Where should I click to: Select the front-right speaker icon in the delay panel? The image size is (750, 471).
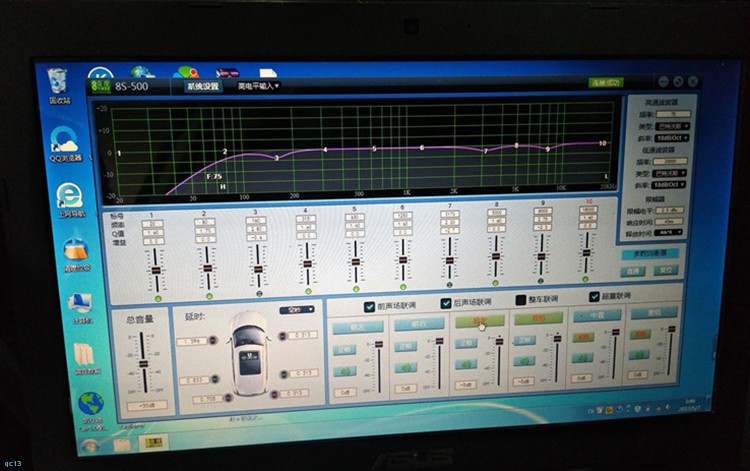(283, 336)
